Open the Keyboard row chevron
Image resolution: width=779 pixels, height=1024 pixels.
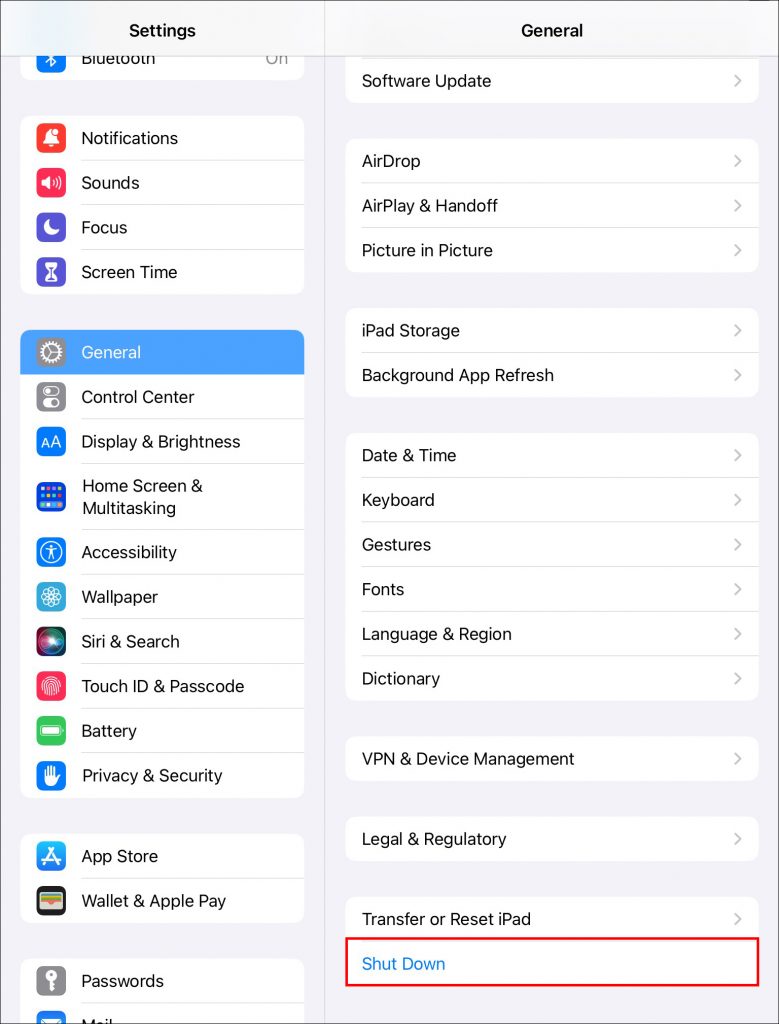(737, 500)
